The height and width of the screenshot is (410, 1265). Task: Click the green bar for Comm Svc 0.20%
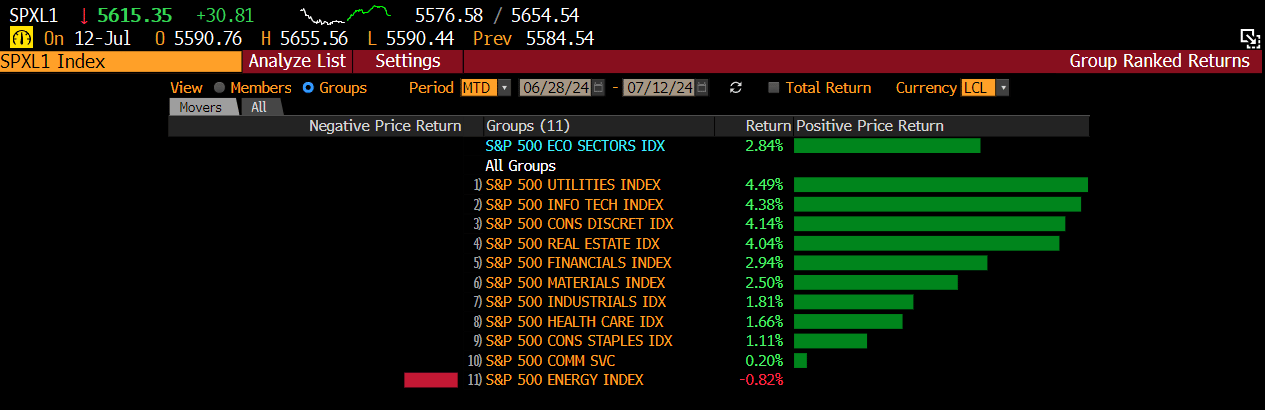pos(800,360)
